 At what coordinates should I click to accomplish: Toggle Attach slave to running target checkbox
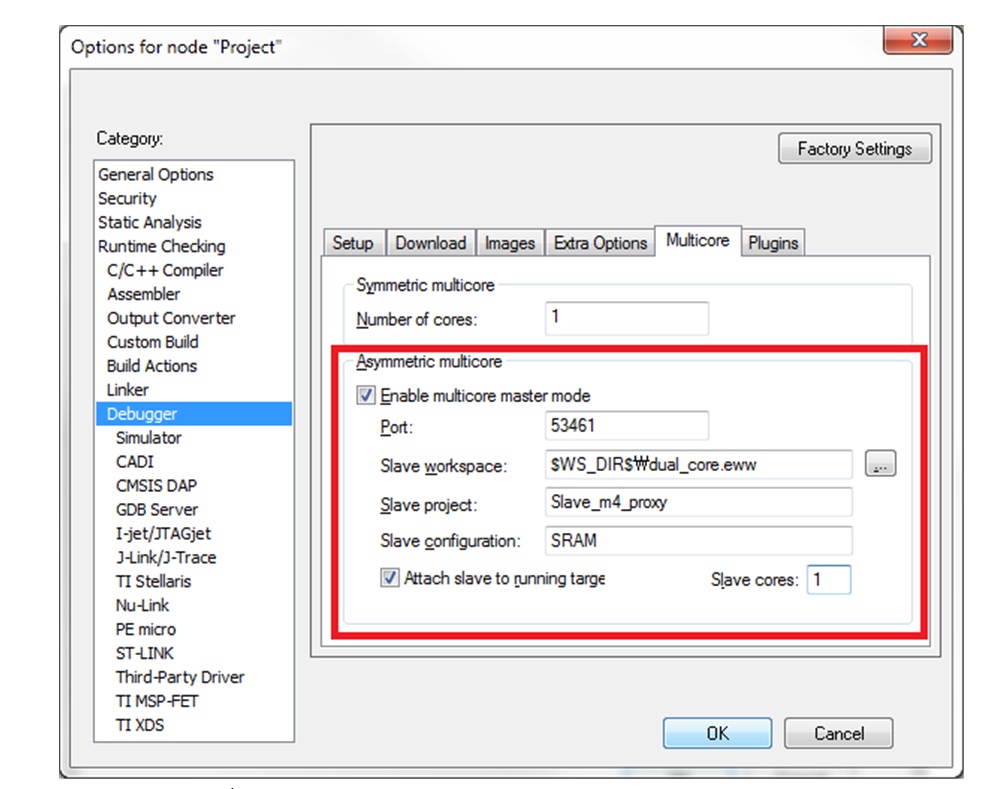coord(390,578)
